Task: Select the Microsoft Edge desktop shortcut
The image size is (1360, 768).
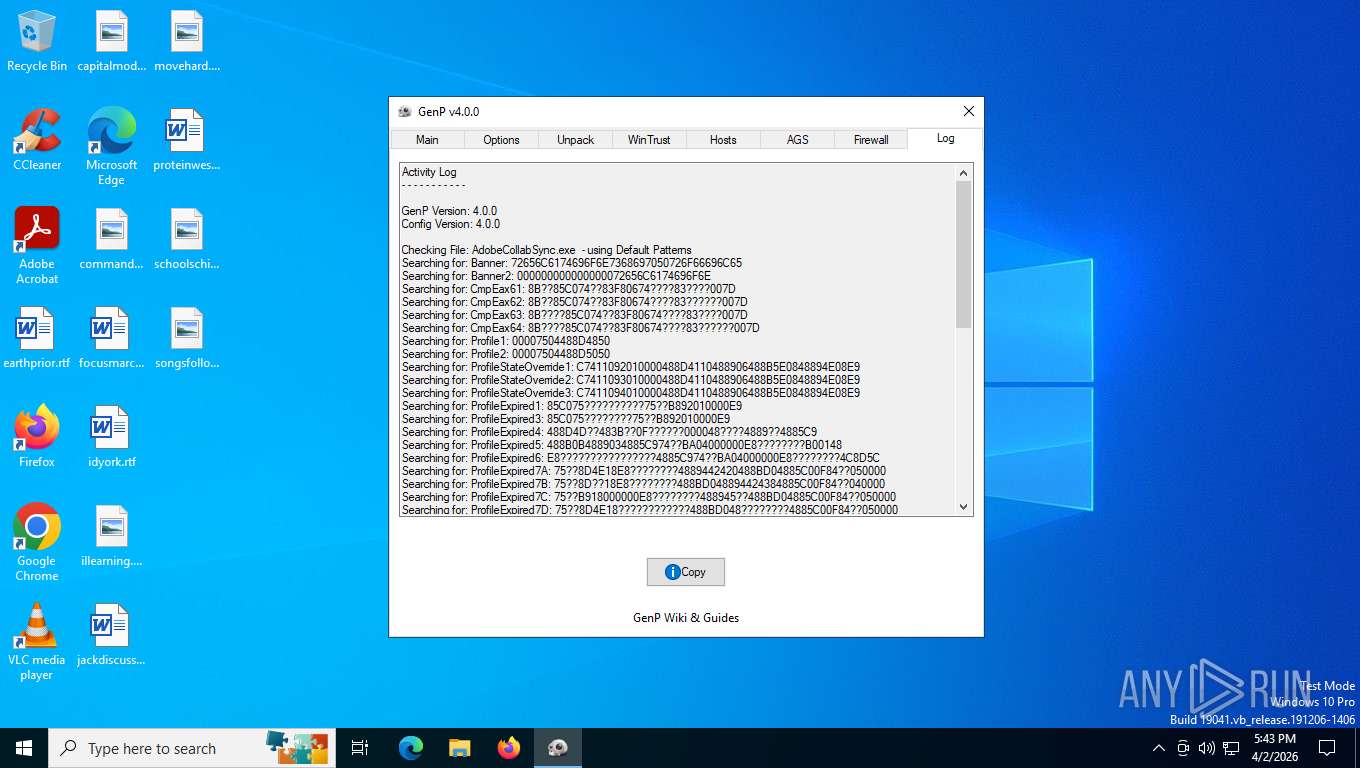Action: tap(111, 146)
